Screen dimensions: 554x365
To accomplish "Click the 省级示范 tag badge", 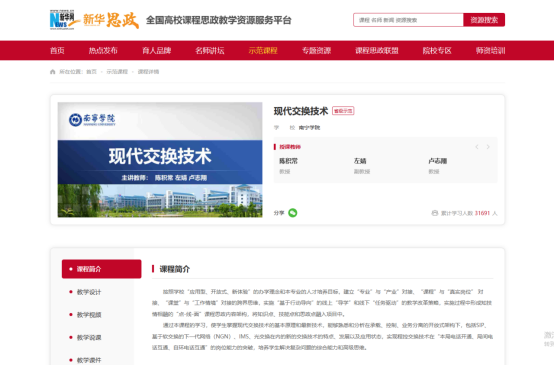I will click(x=343, y=111).
